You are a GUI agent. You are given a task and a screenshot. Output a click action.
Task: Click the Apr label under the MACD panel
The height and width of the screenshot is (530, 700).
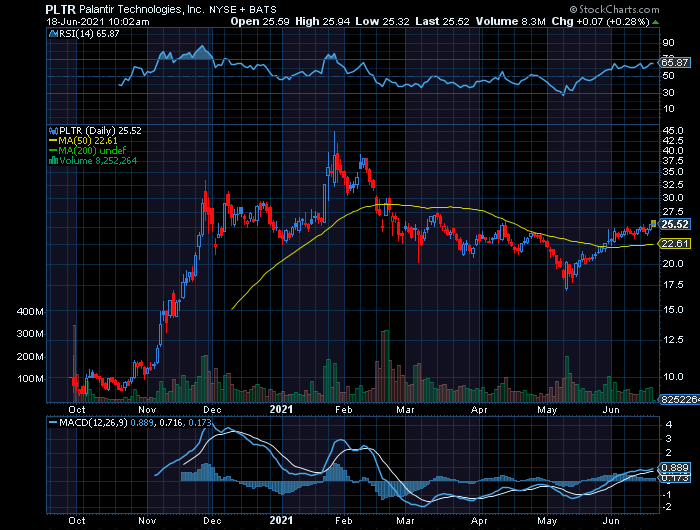click(x=479, y=521)
